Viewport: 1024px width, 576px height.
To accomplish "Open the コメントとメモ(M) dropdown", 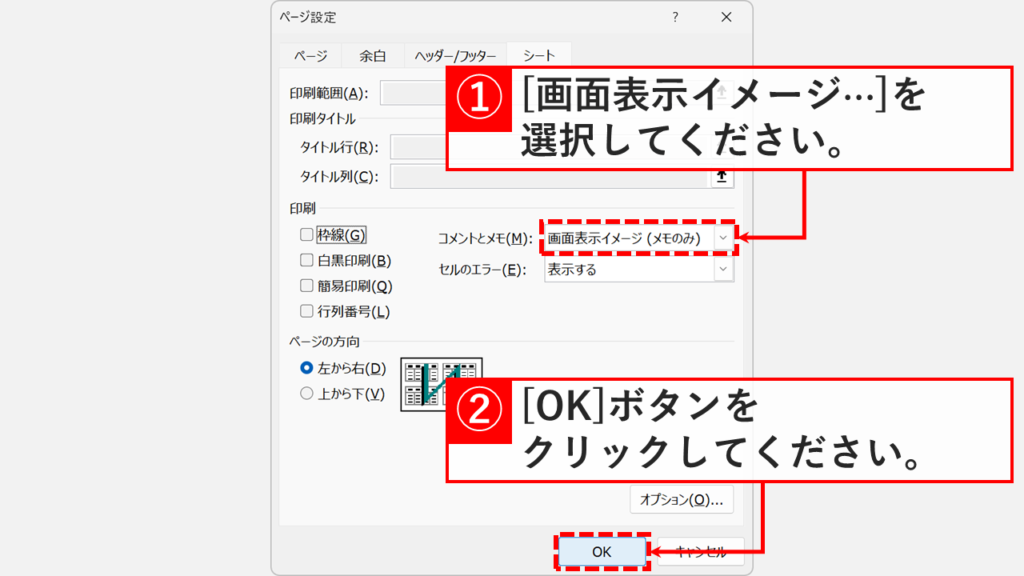I will (x=639, y=238).
